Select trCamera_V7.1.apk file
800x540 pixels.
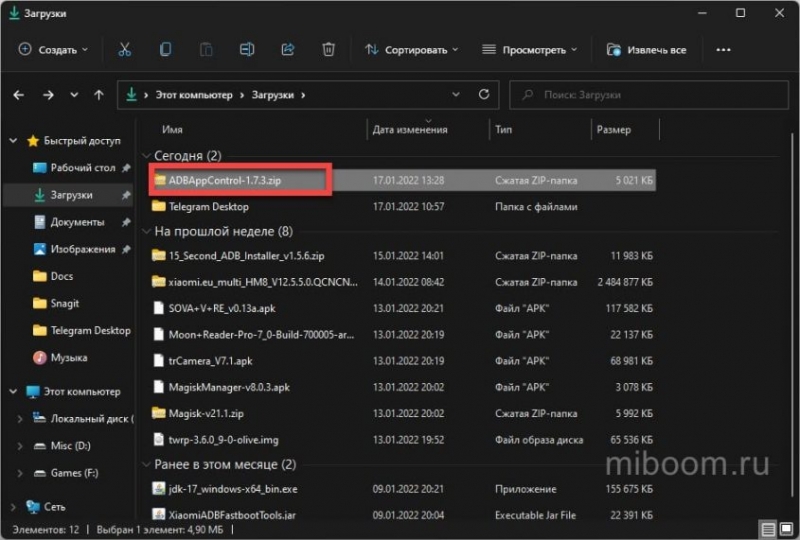[403, 361]
